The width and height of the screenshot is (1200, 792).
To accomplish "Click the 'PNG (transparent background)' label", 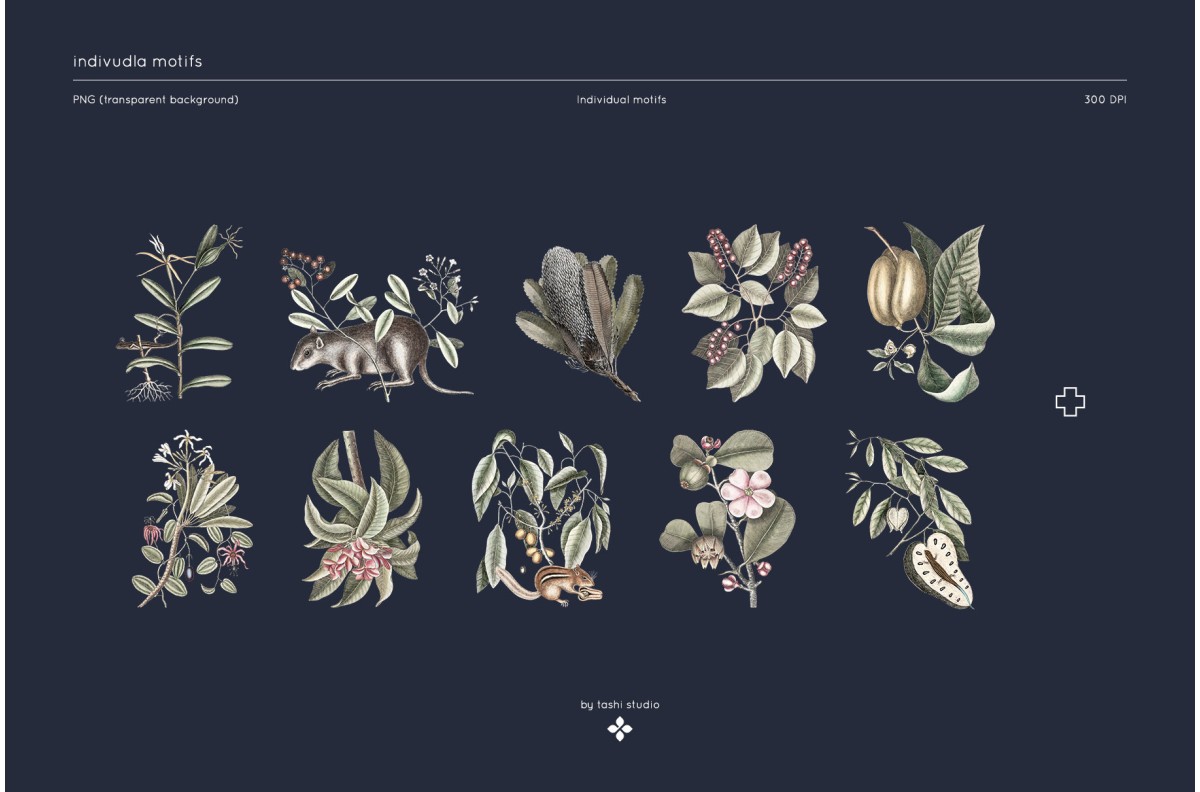I will 156,100.
